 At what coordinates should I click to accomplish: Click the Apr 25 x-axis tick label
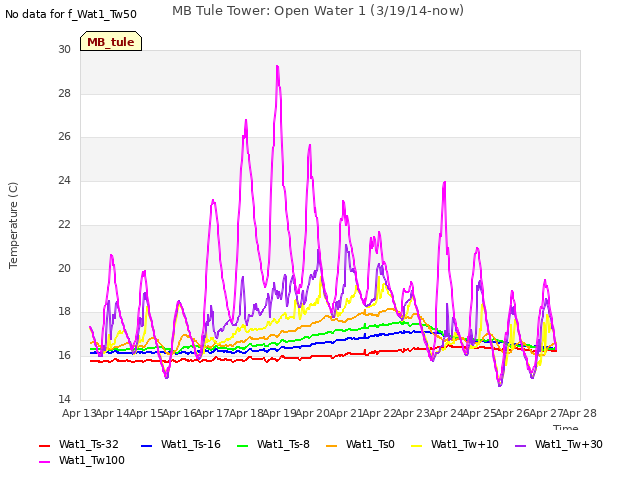click(479, 413)
